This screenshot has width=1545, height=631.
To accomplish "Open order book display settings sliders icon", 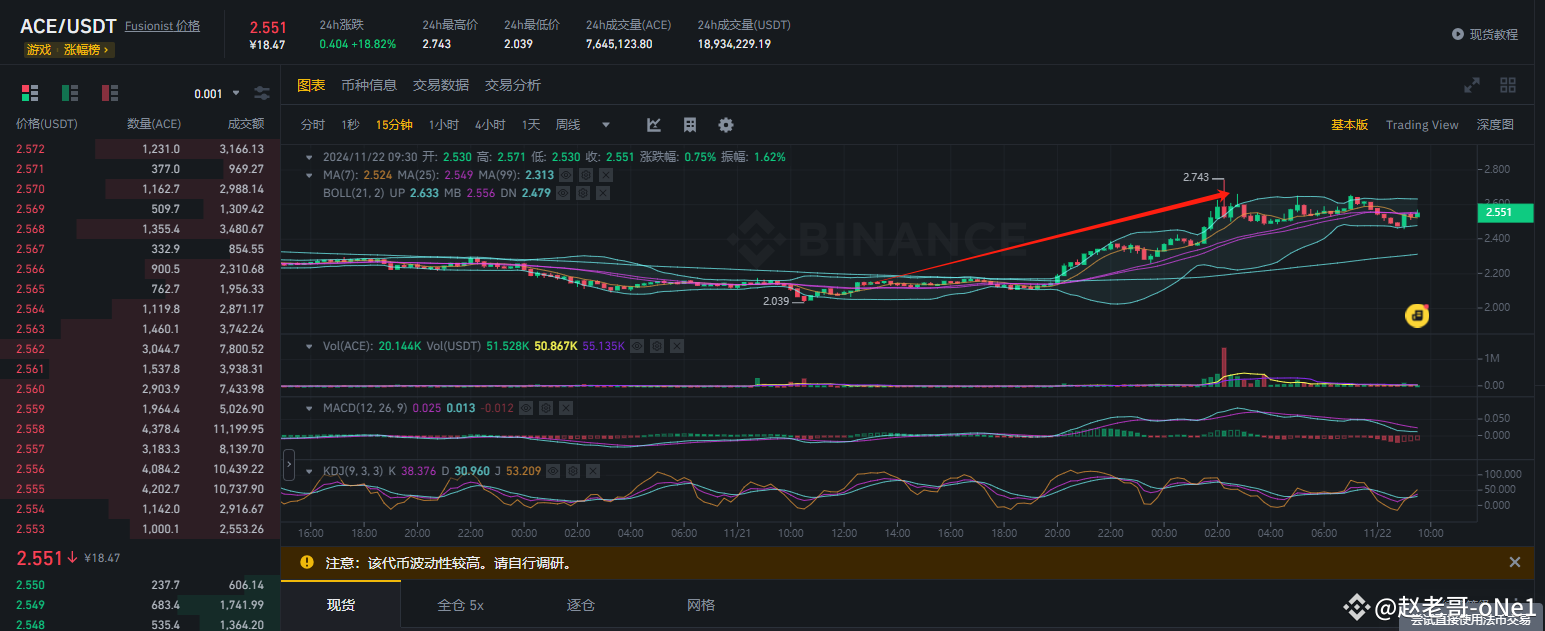I will (x=262, y=93).
